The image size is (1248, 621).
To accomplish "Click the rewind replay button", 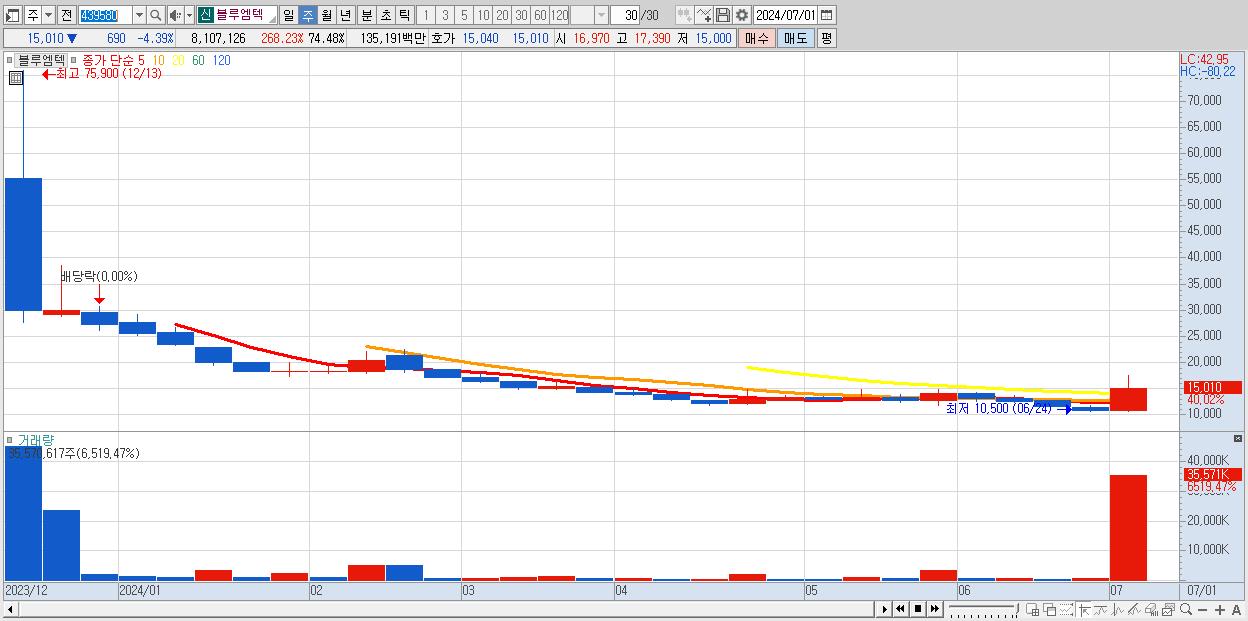I will click(900, 609).
